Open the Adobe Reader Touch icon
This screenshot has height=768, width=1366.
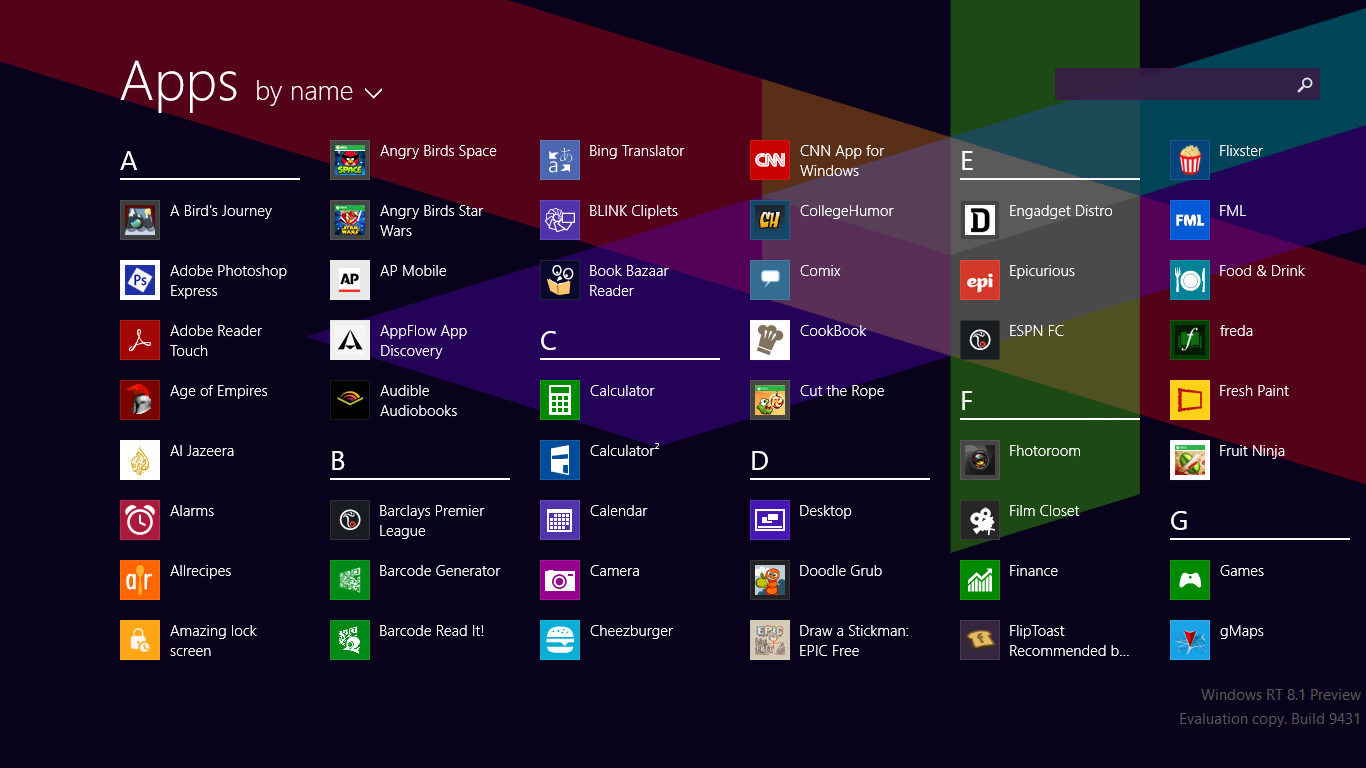click(x=140, y=340)
